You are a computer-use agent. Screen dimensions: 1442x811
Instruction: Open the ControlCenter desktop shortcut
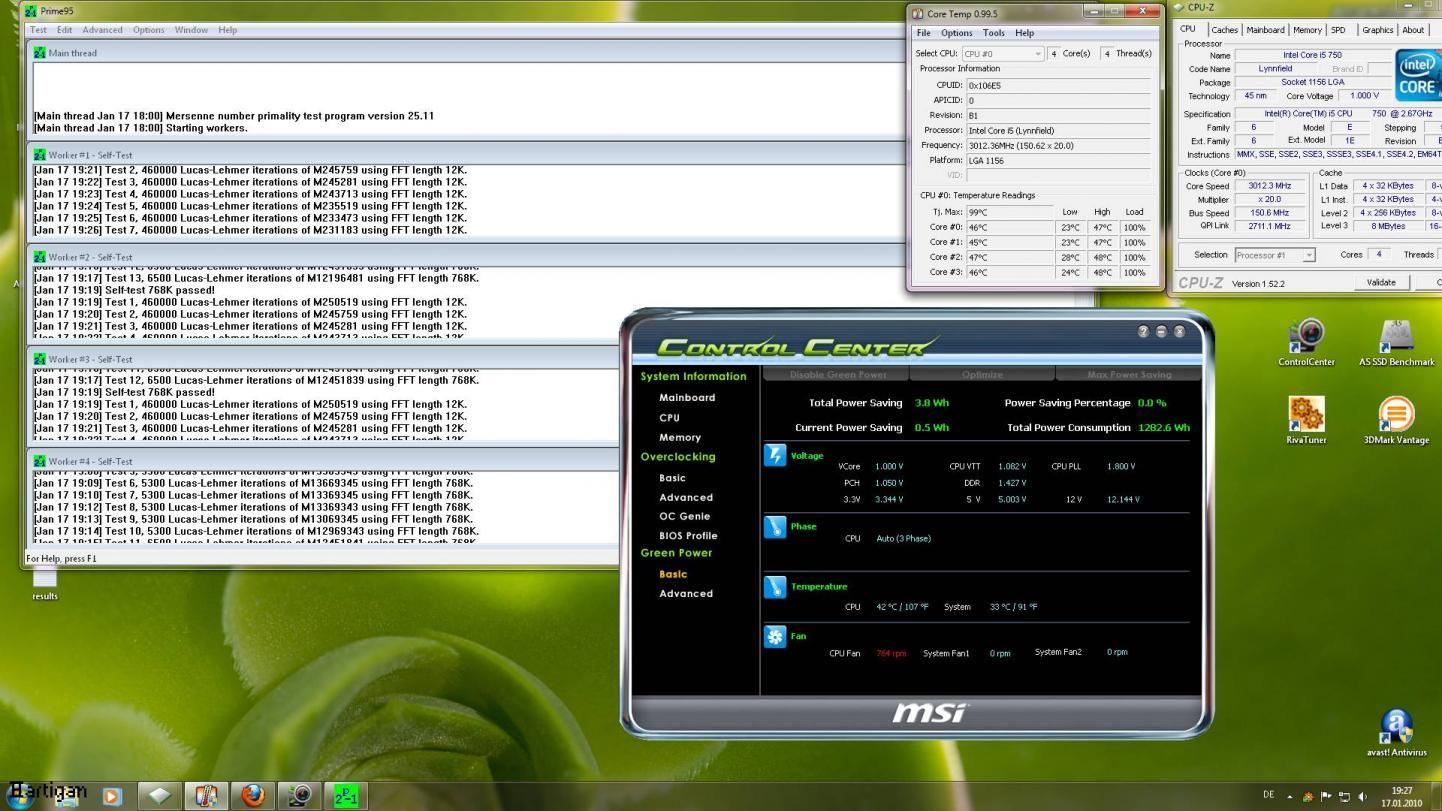point(1306,343)
